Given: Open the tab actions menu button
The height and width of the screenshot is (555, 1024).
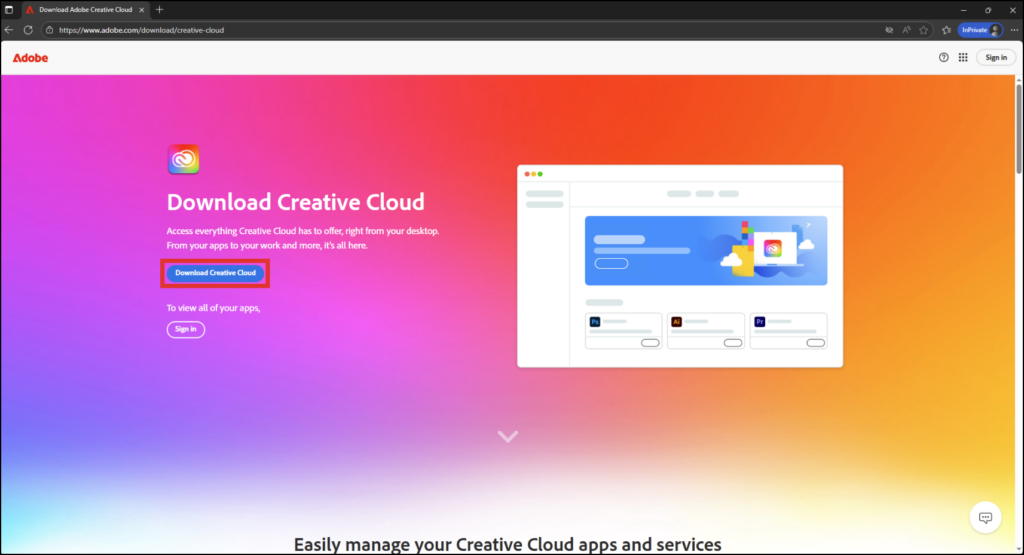Looking at the screenshot, I should point(9,9).
